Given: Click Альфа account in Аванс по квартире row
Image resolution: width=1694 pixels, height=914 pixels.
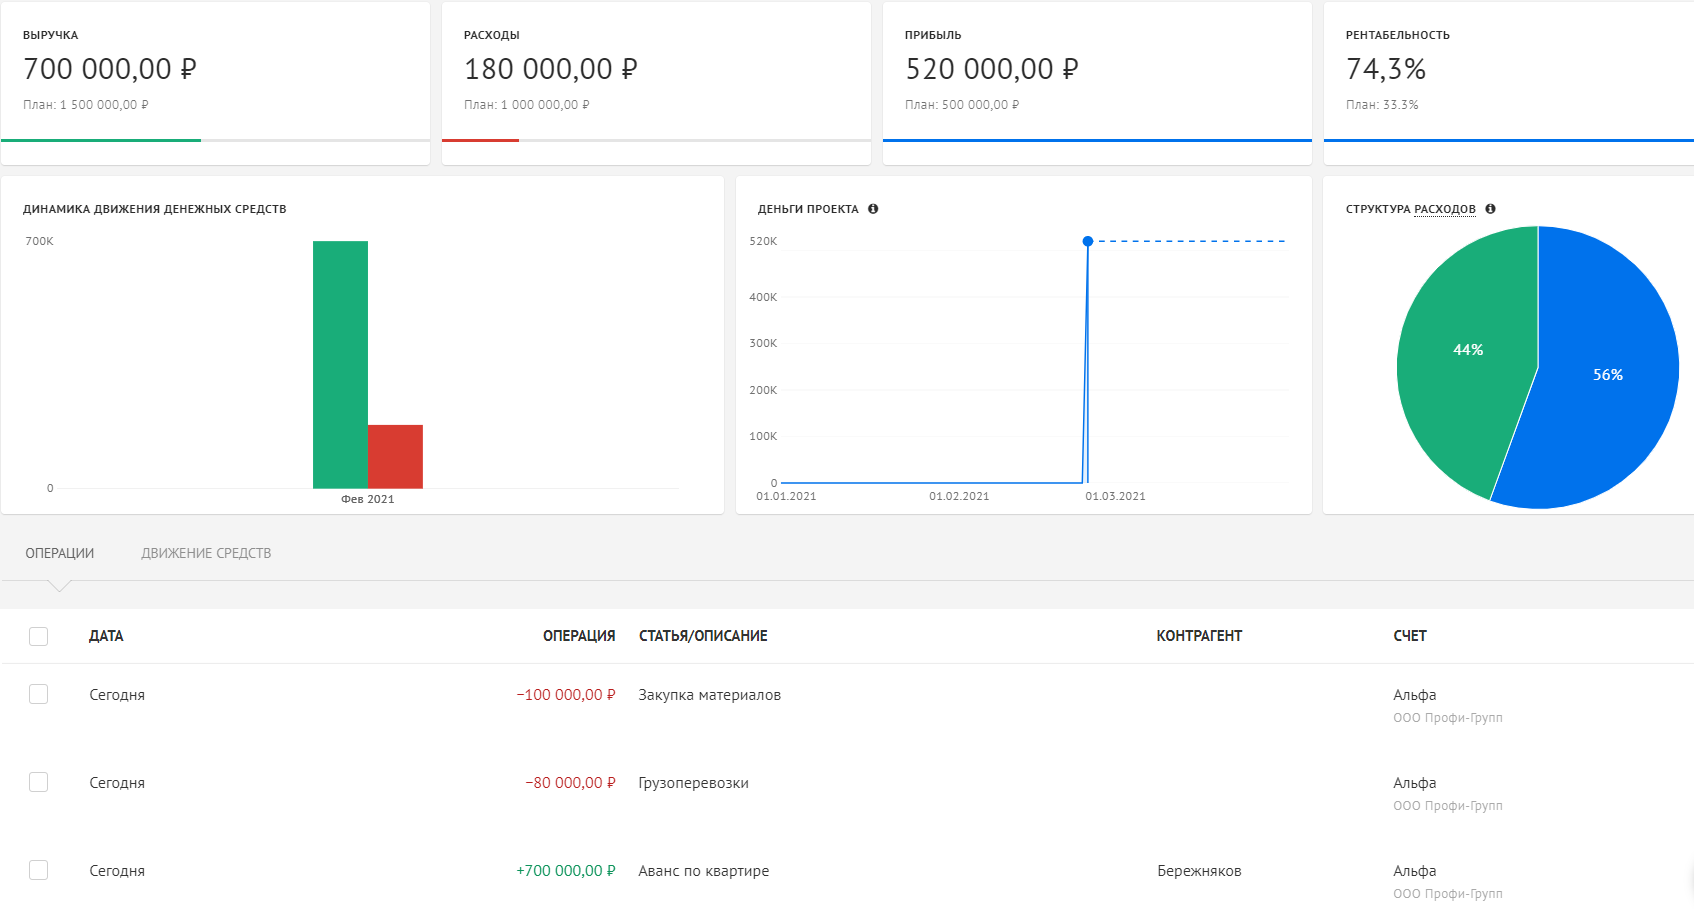Looking at the screenshot, I should pos(1415,871).
